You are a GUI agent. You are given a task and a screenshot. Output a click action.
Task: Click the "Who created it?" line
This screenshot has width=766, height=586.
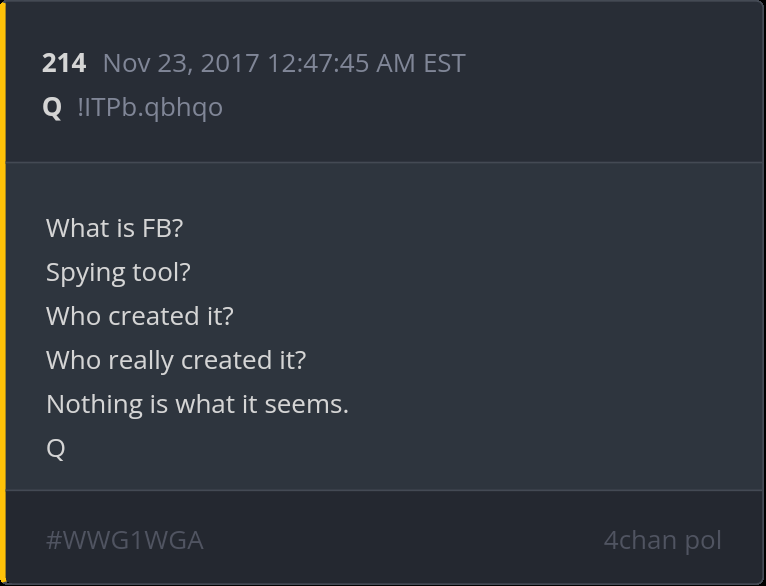click(139, 316)
